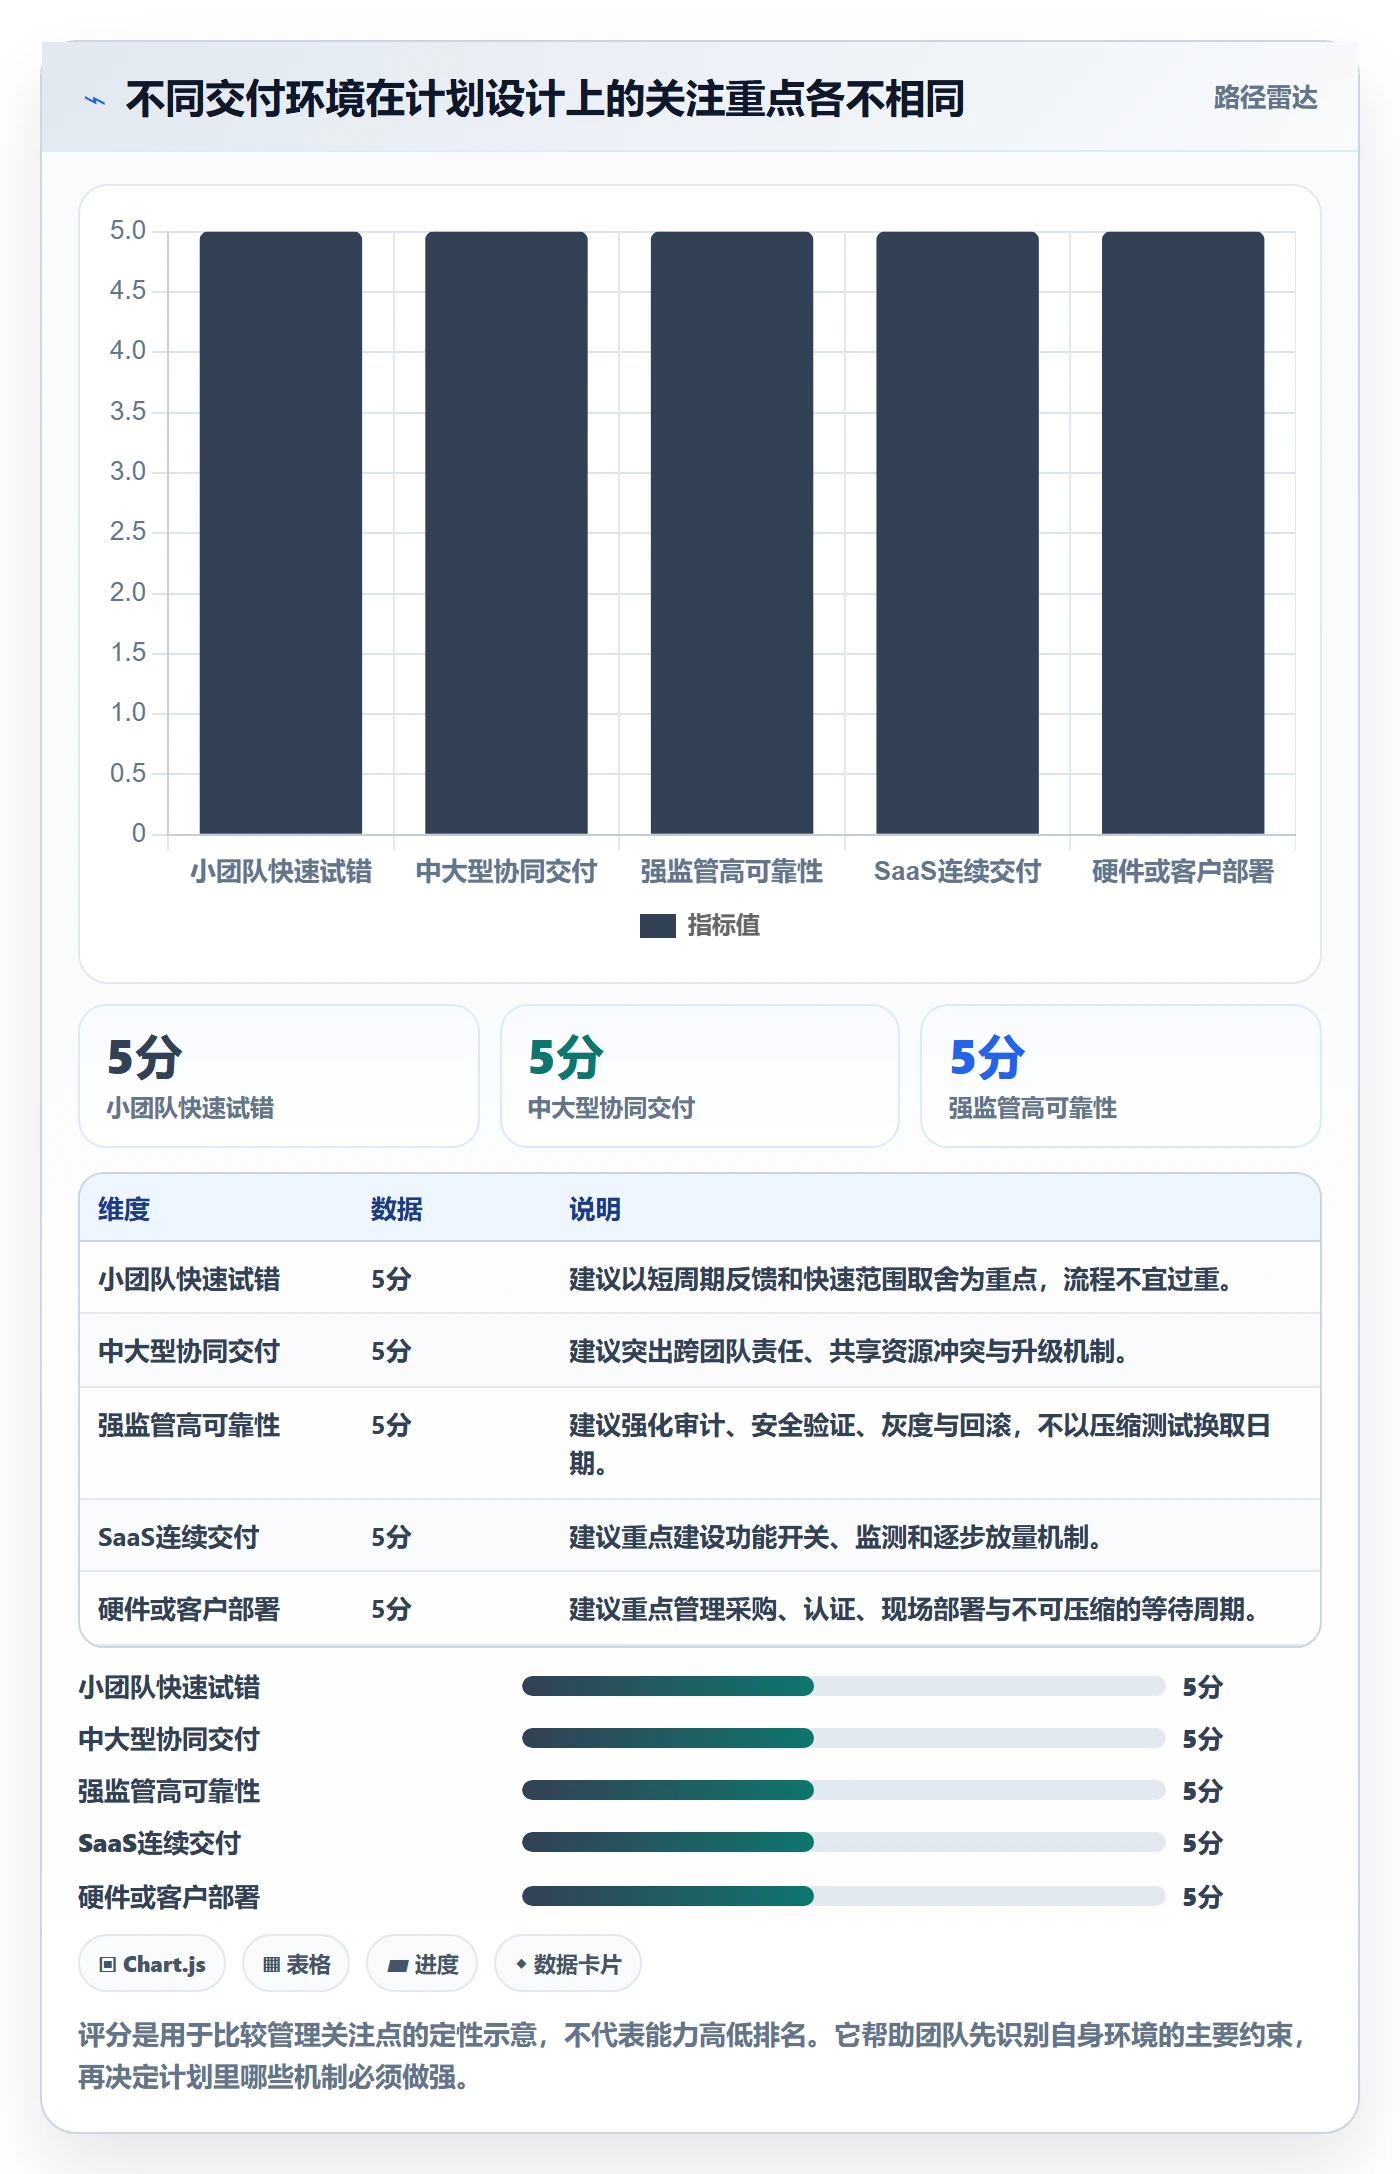Click the 路径雷达 tag in the header

[1265, 98]
